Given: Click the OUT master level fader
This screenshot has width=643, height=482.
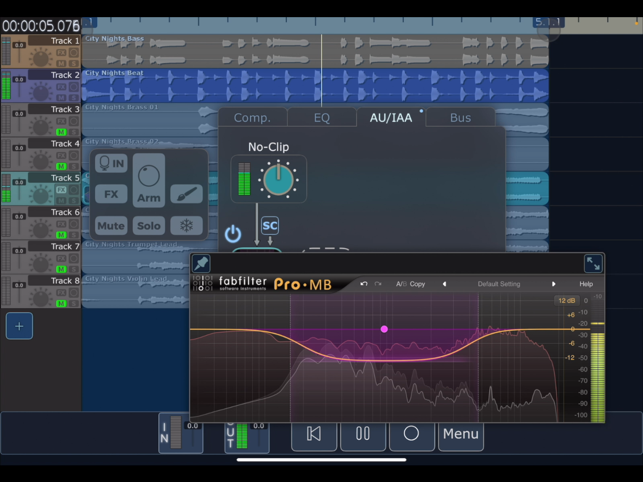Looking at the screenshot, I should [258, 437].
